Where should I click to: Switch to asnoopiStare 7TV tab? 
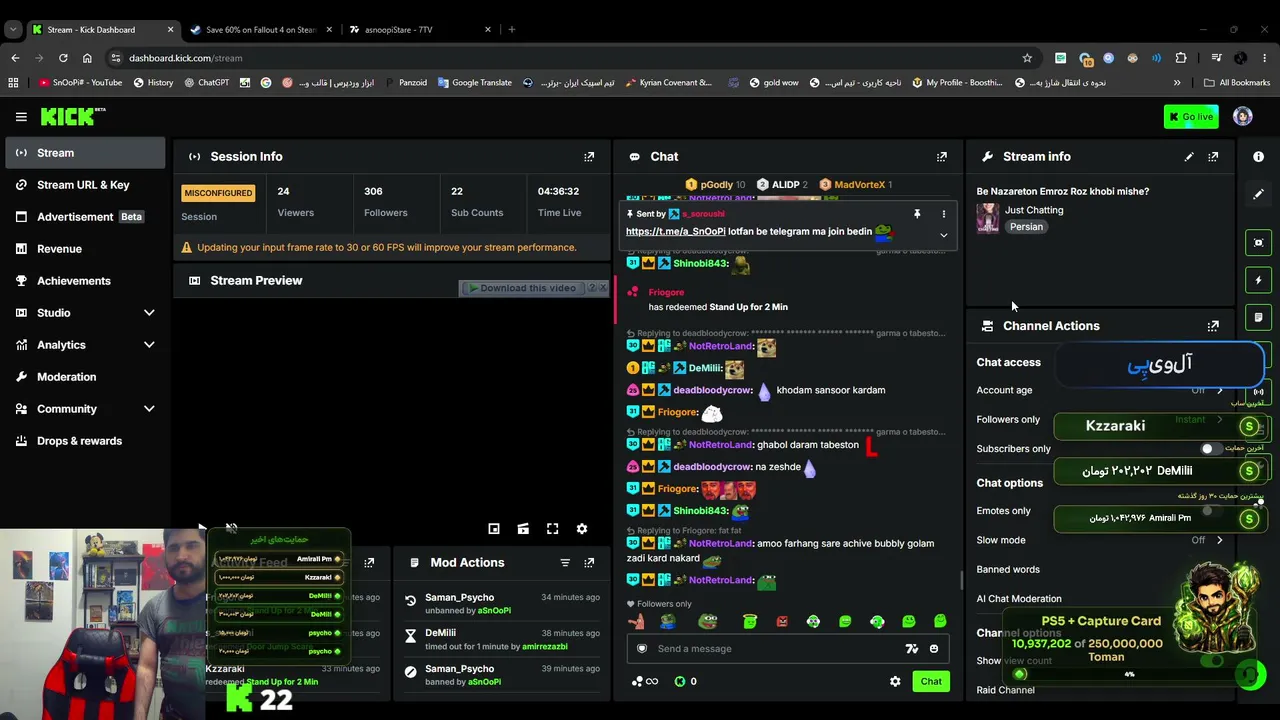click(420, 30)
